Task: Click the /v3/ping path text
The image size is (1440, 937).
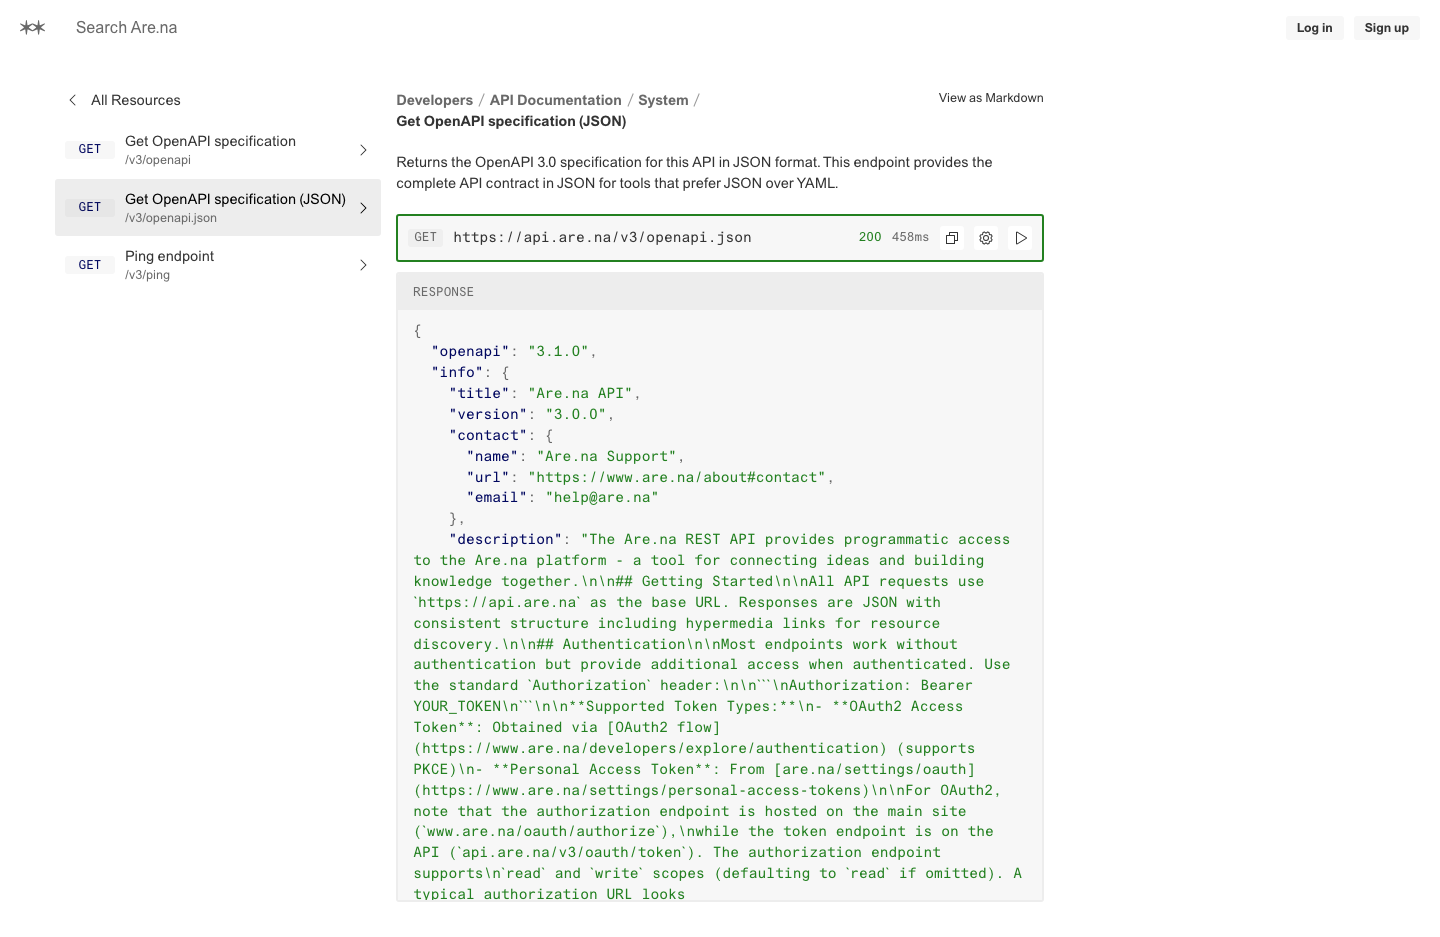Action: click(147, 275)
